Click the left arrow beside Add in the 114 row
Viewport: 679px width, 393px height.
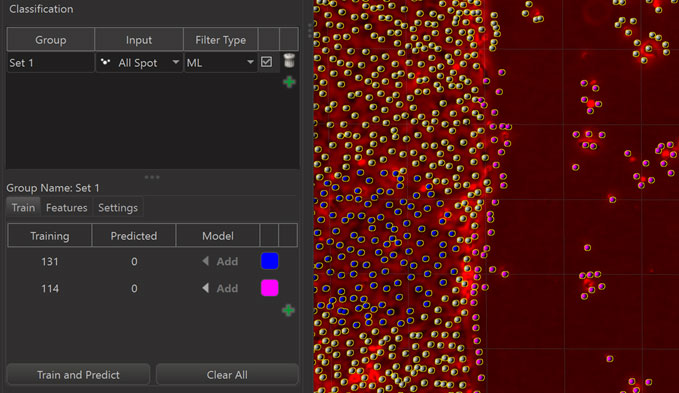206,288
